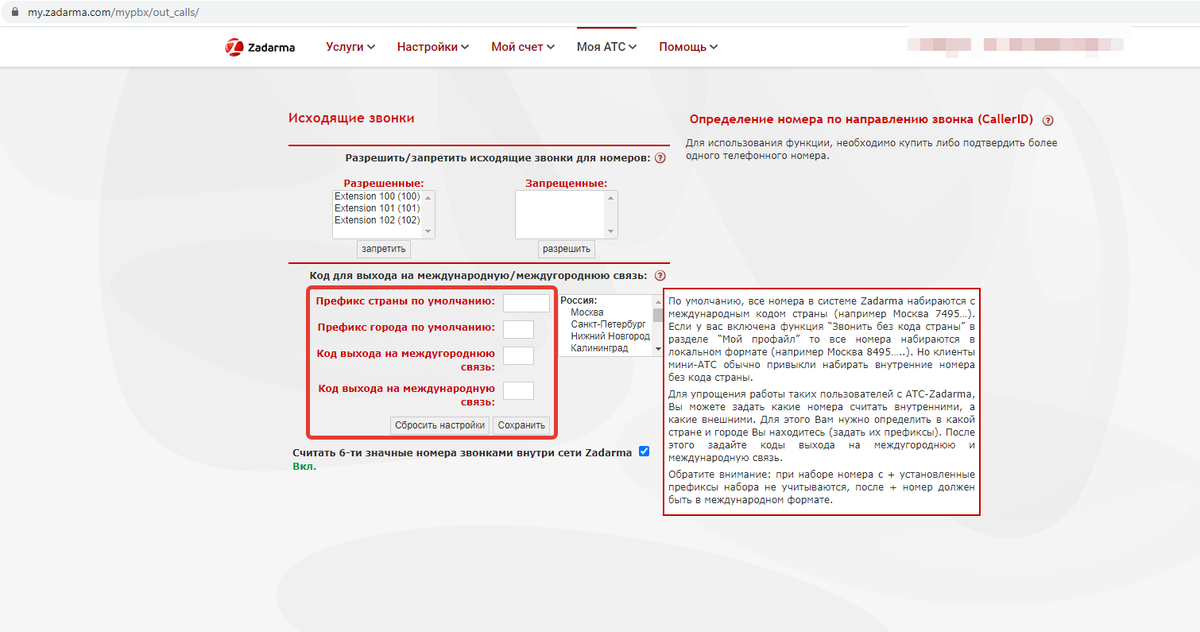
Task: Click scroll-down arrow of forbidden list
Action: point(611,232)
